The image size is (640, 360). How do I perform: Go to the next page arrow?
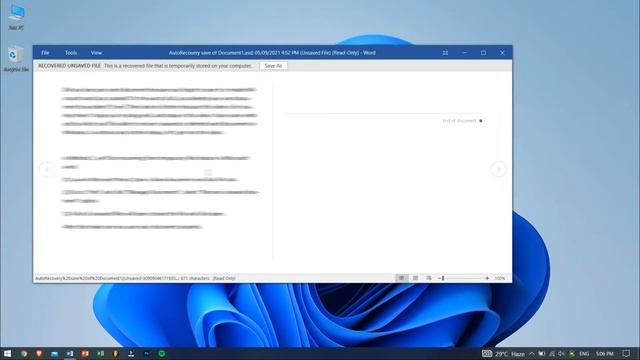pyautogui.click(x=498, y=169)
